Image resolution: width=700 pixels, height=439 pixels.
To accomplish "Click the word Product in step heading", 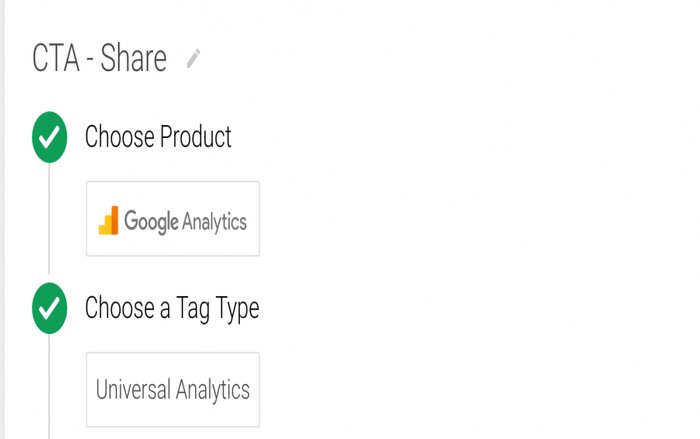I will pyautogui.click(x=196, y=136).
